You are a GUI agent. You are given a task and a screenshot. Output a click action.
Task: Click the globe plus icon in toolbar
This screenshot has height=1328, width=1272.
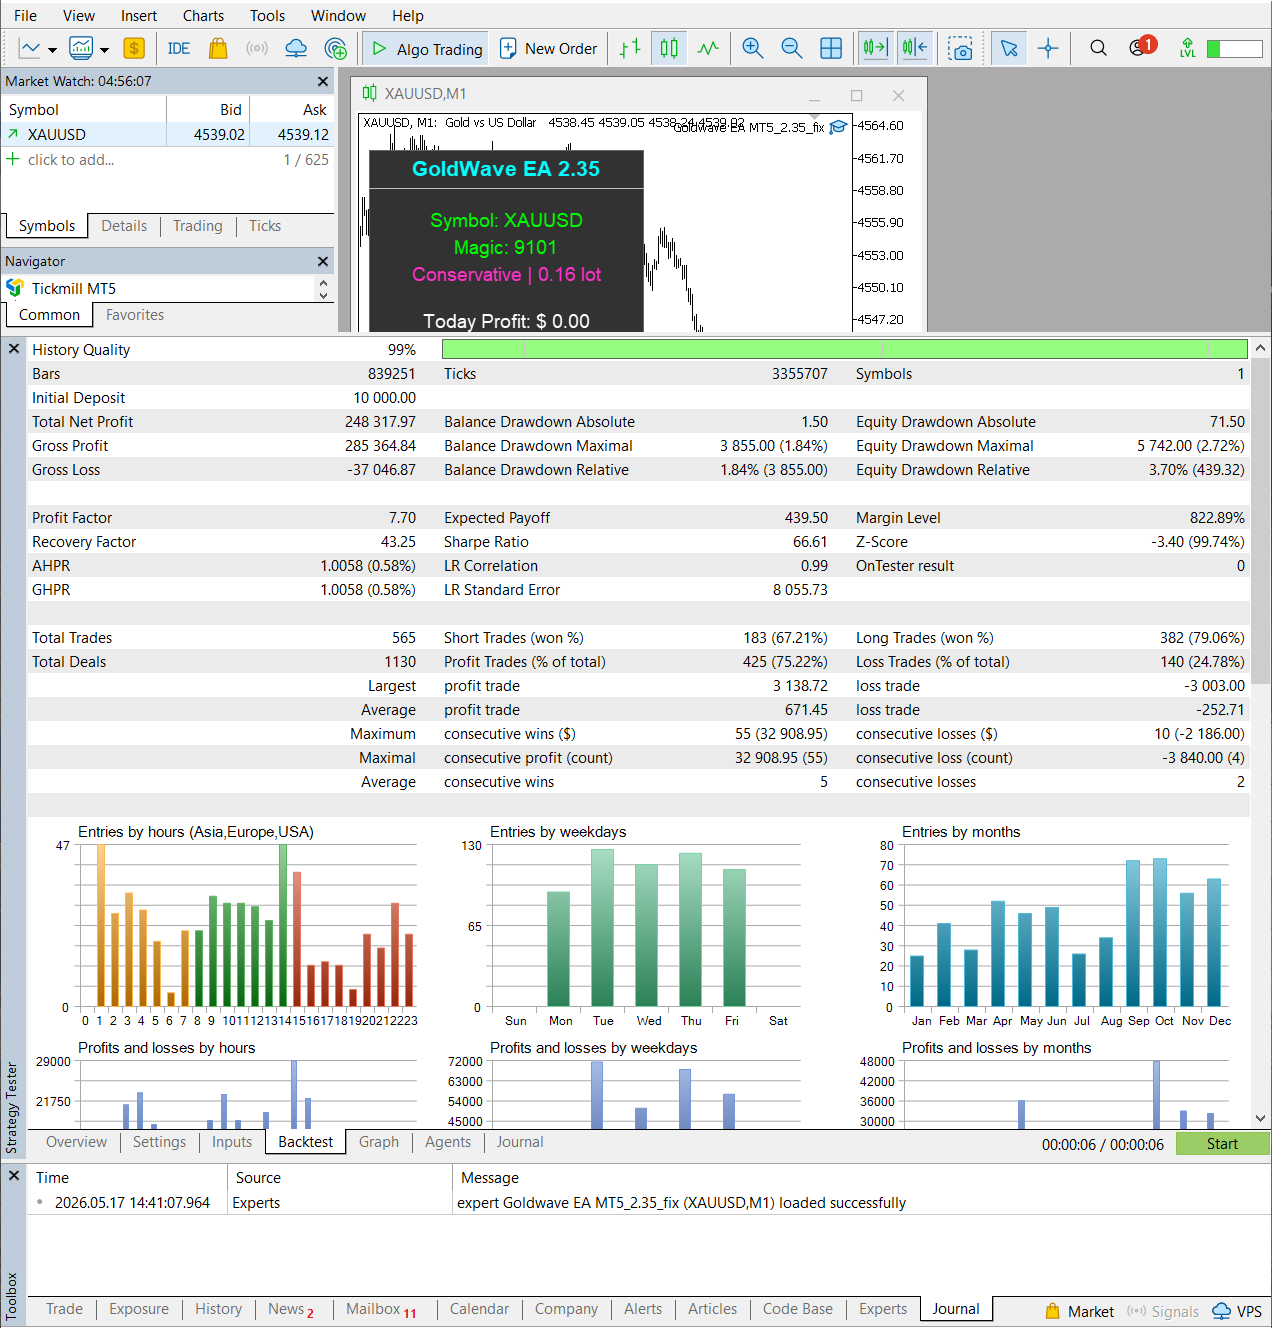[x=336, y=48]
